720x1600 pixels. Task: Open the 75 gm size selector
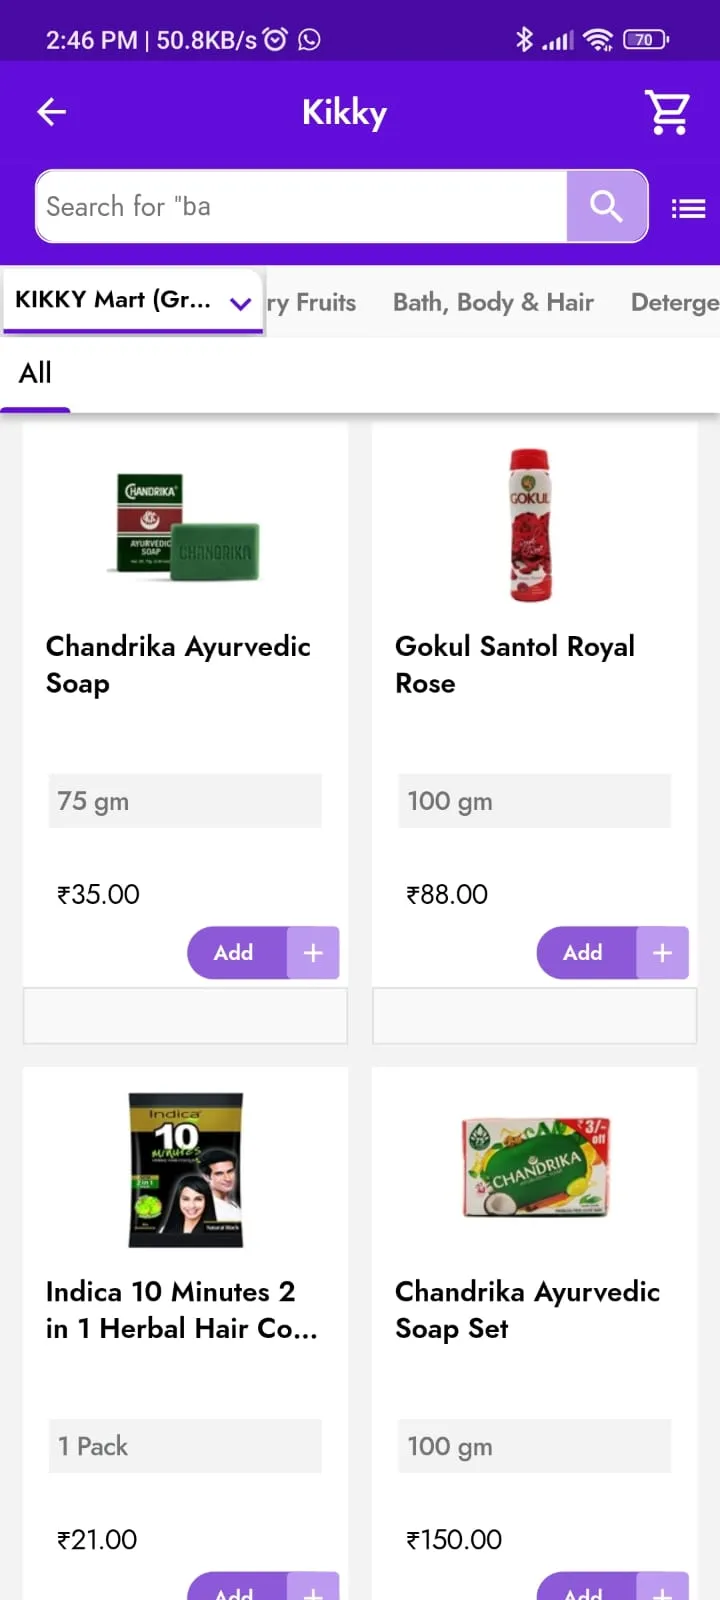pyautogui.click(x=185, y=801)
